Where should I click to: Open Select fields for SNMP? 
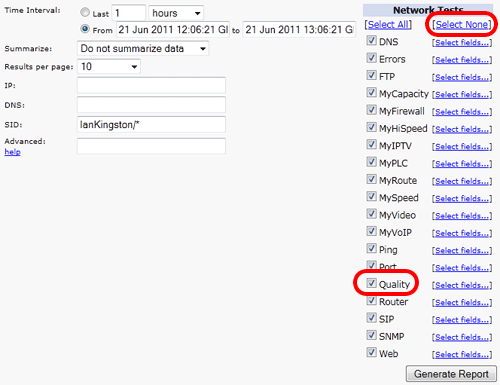tap(462, 337)
